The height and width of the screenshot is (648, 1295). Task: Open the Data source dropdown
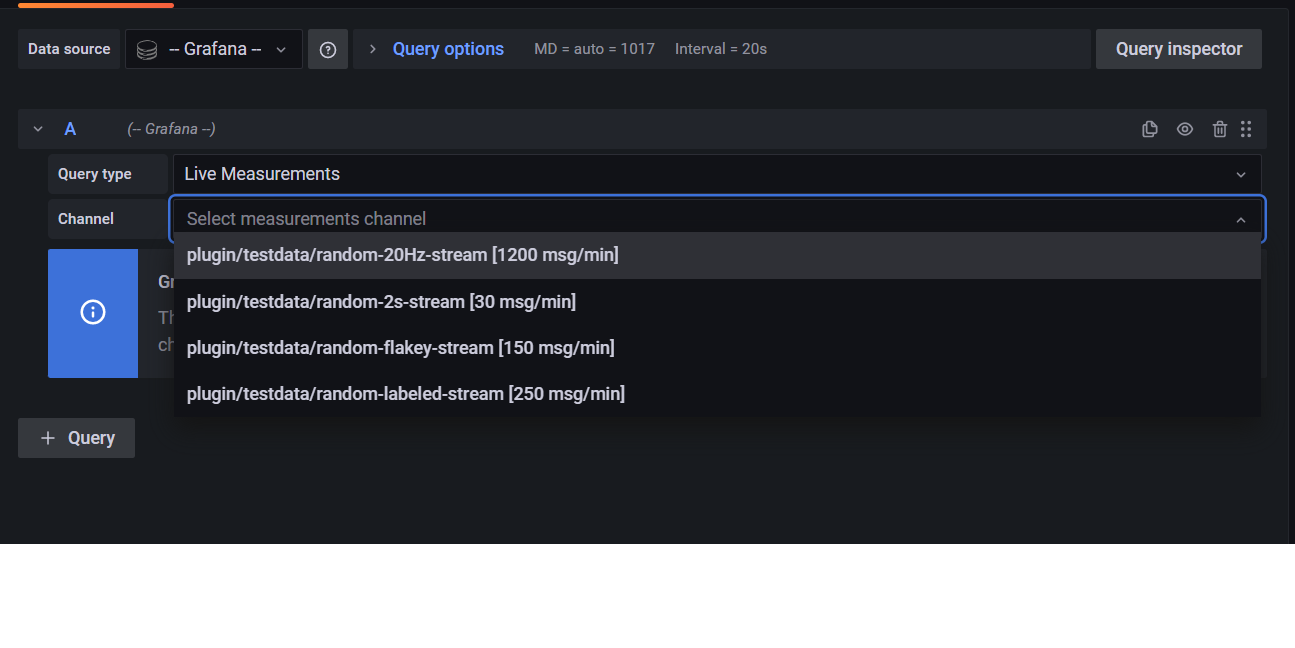pyautogui.click(x=214, y=49)
